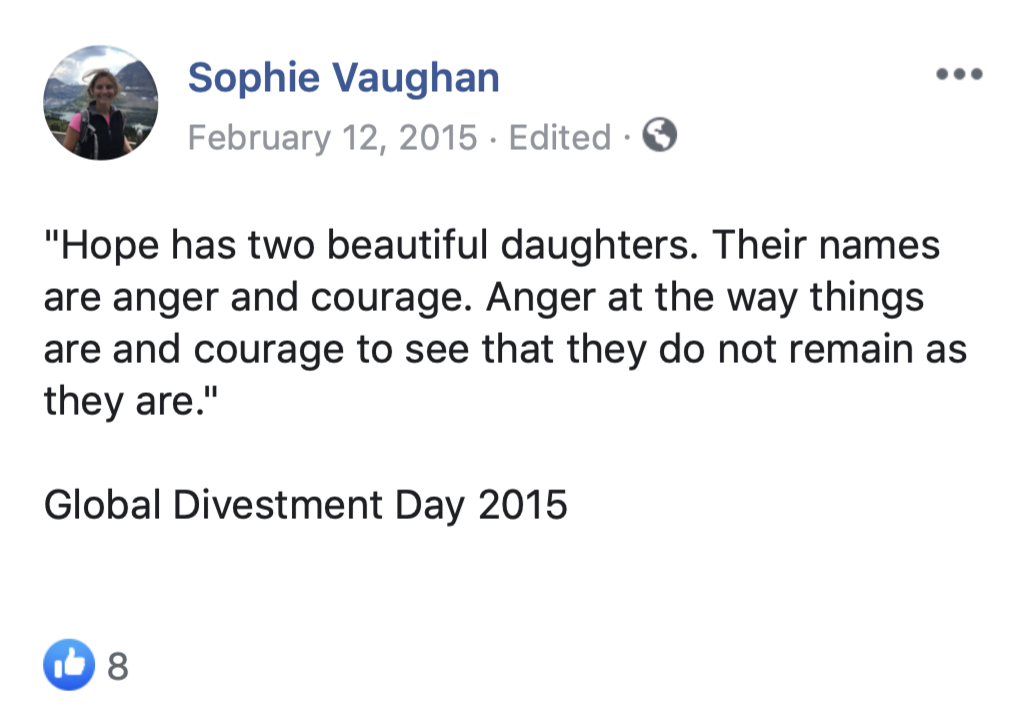Screen dimensions: 1016x718
Task: Click the word "Their names" in the quote
Action: [826, 246]
